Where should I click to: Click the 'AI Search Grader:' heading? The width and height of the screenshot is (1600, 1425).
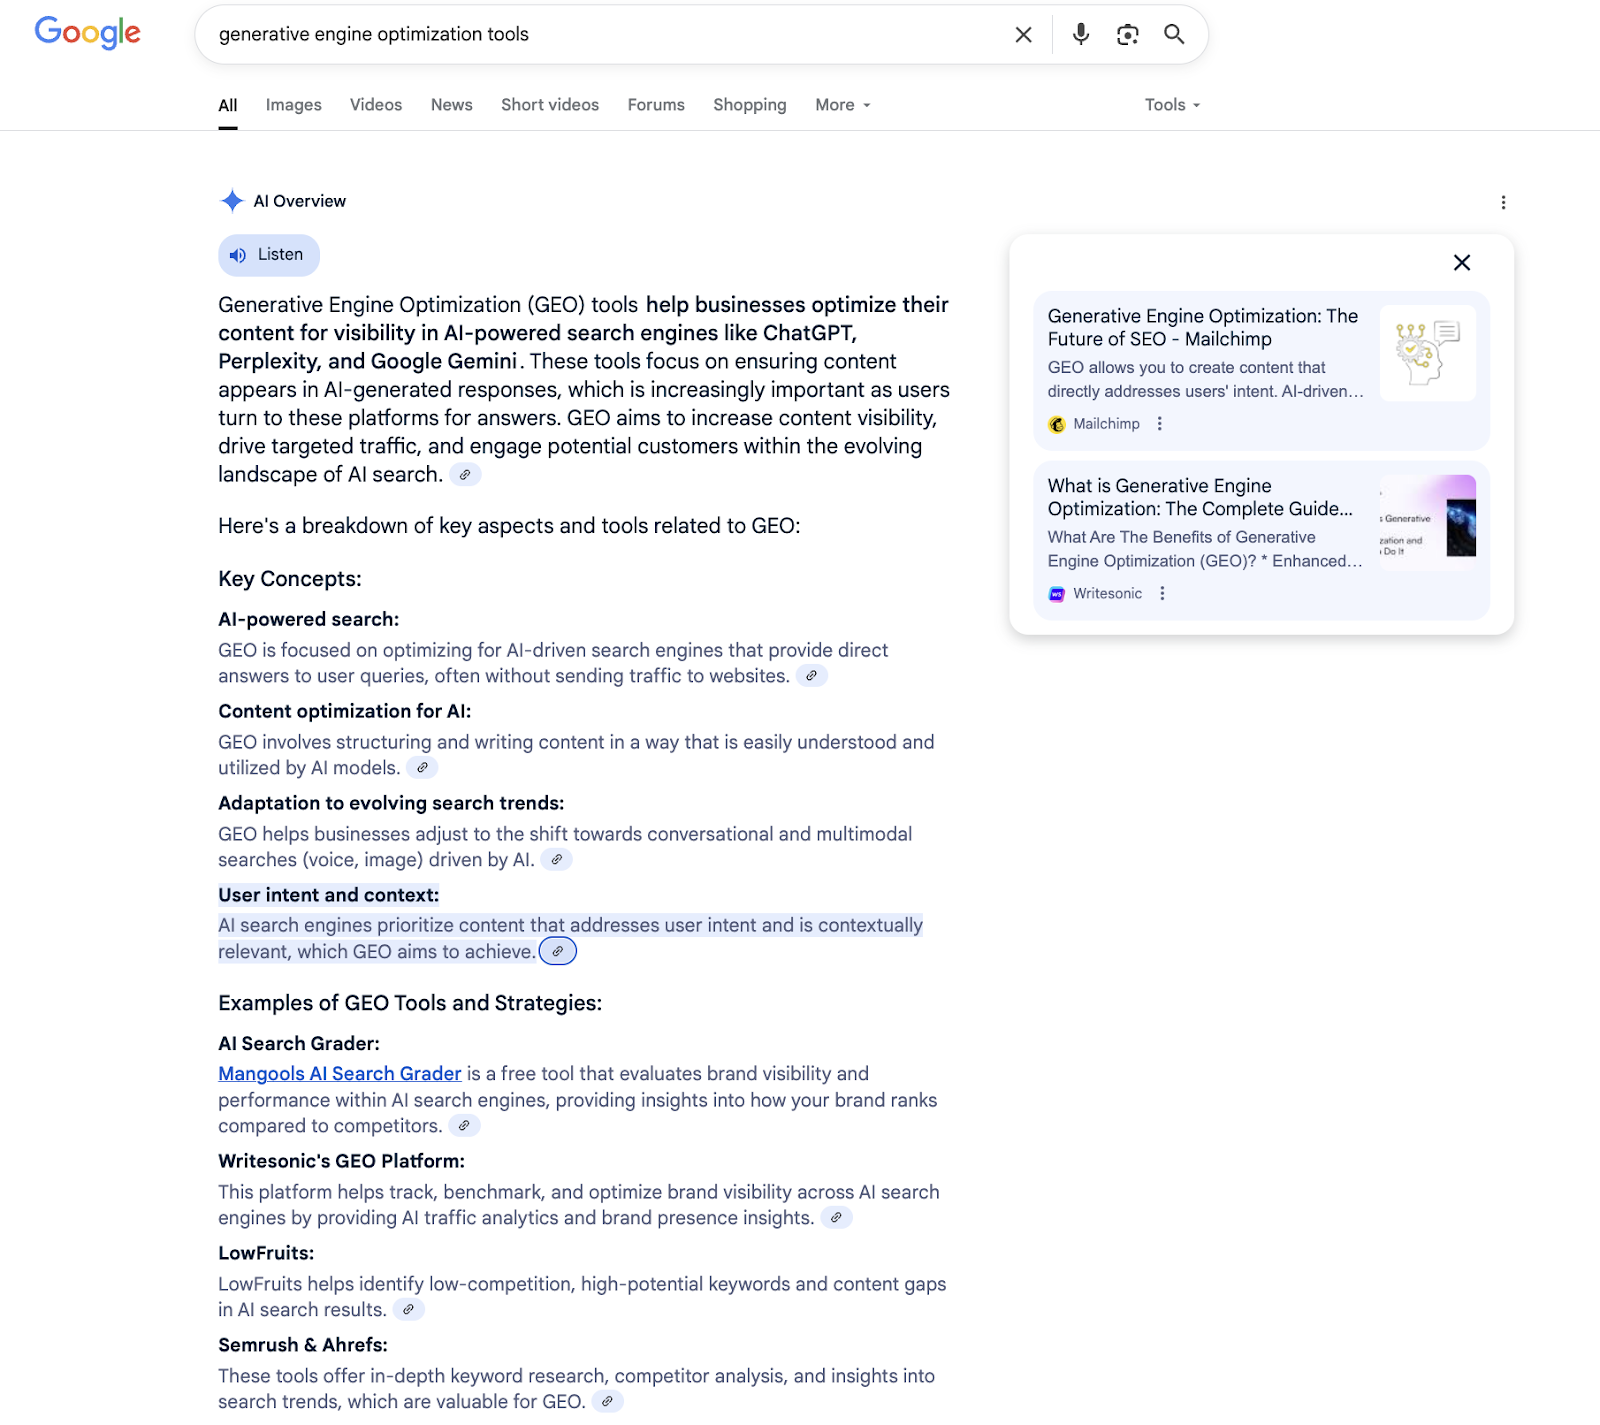299,1044
